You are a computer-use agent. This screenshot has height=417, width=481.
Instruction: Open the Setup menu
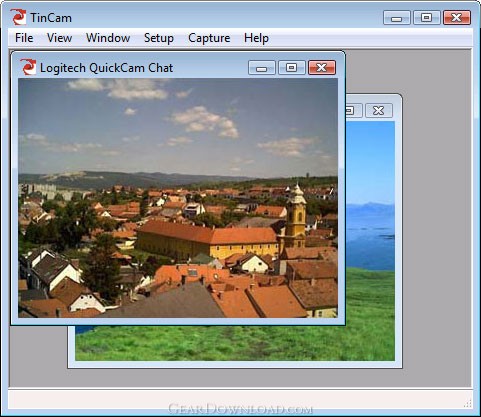point(159,38)
